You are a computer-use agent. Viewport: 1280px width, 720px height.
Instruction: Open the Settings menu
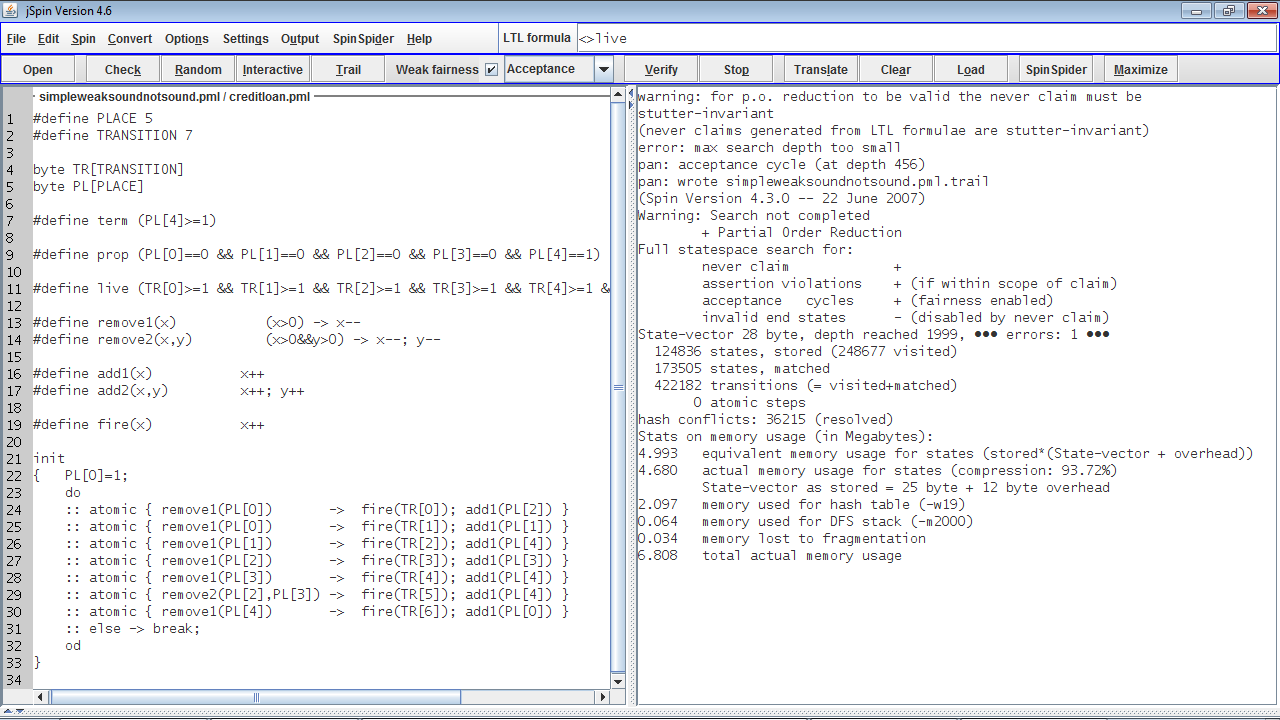(245, 39)
